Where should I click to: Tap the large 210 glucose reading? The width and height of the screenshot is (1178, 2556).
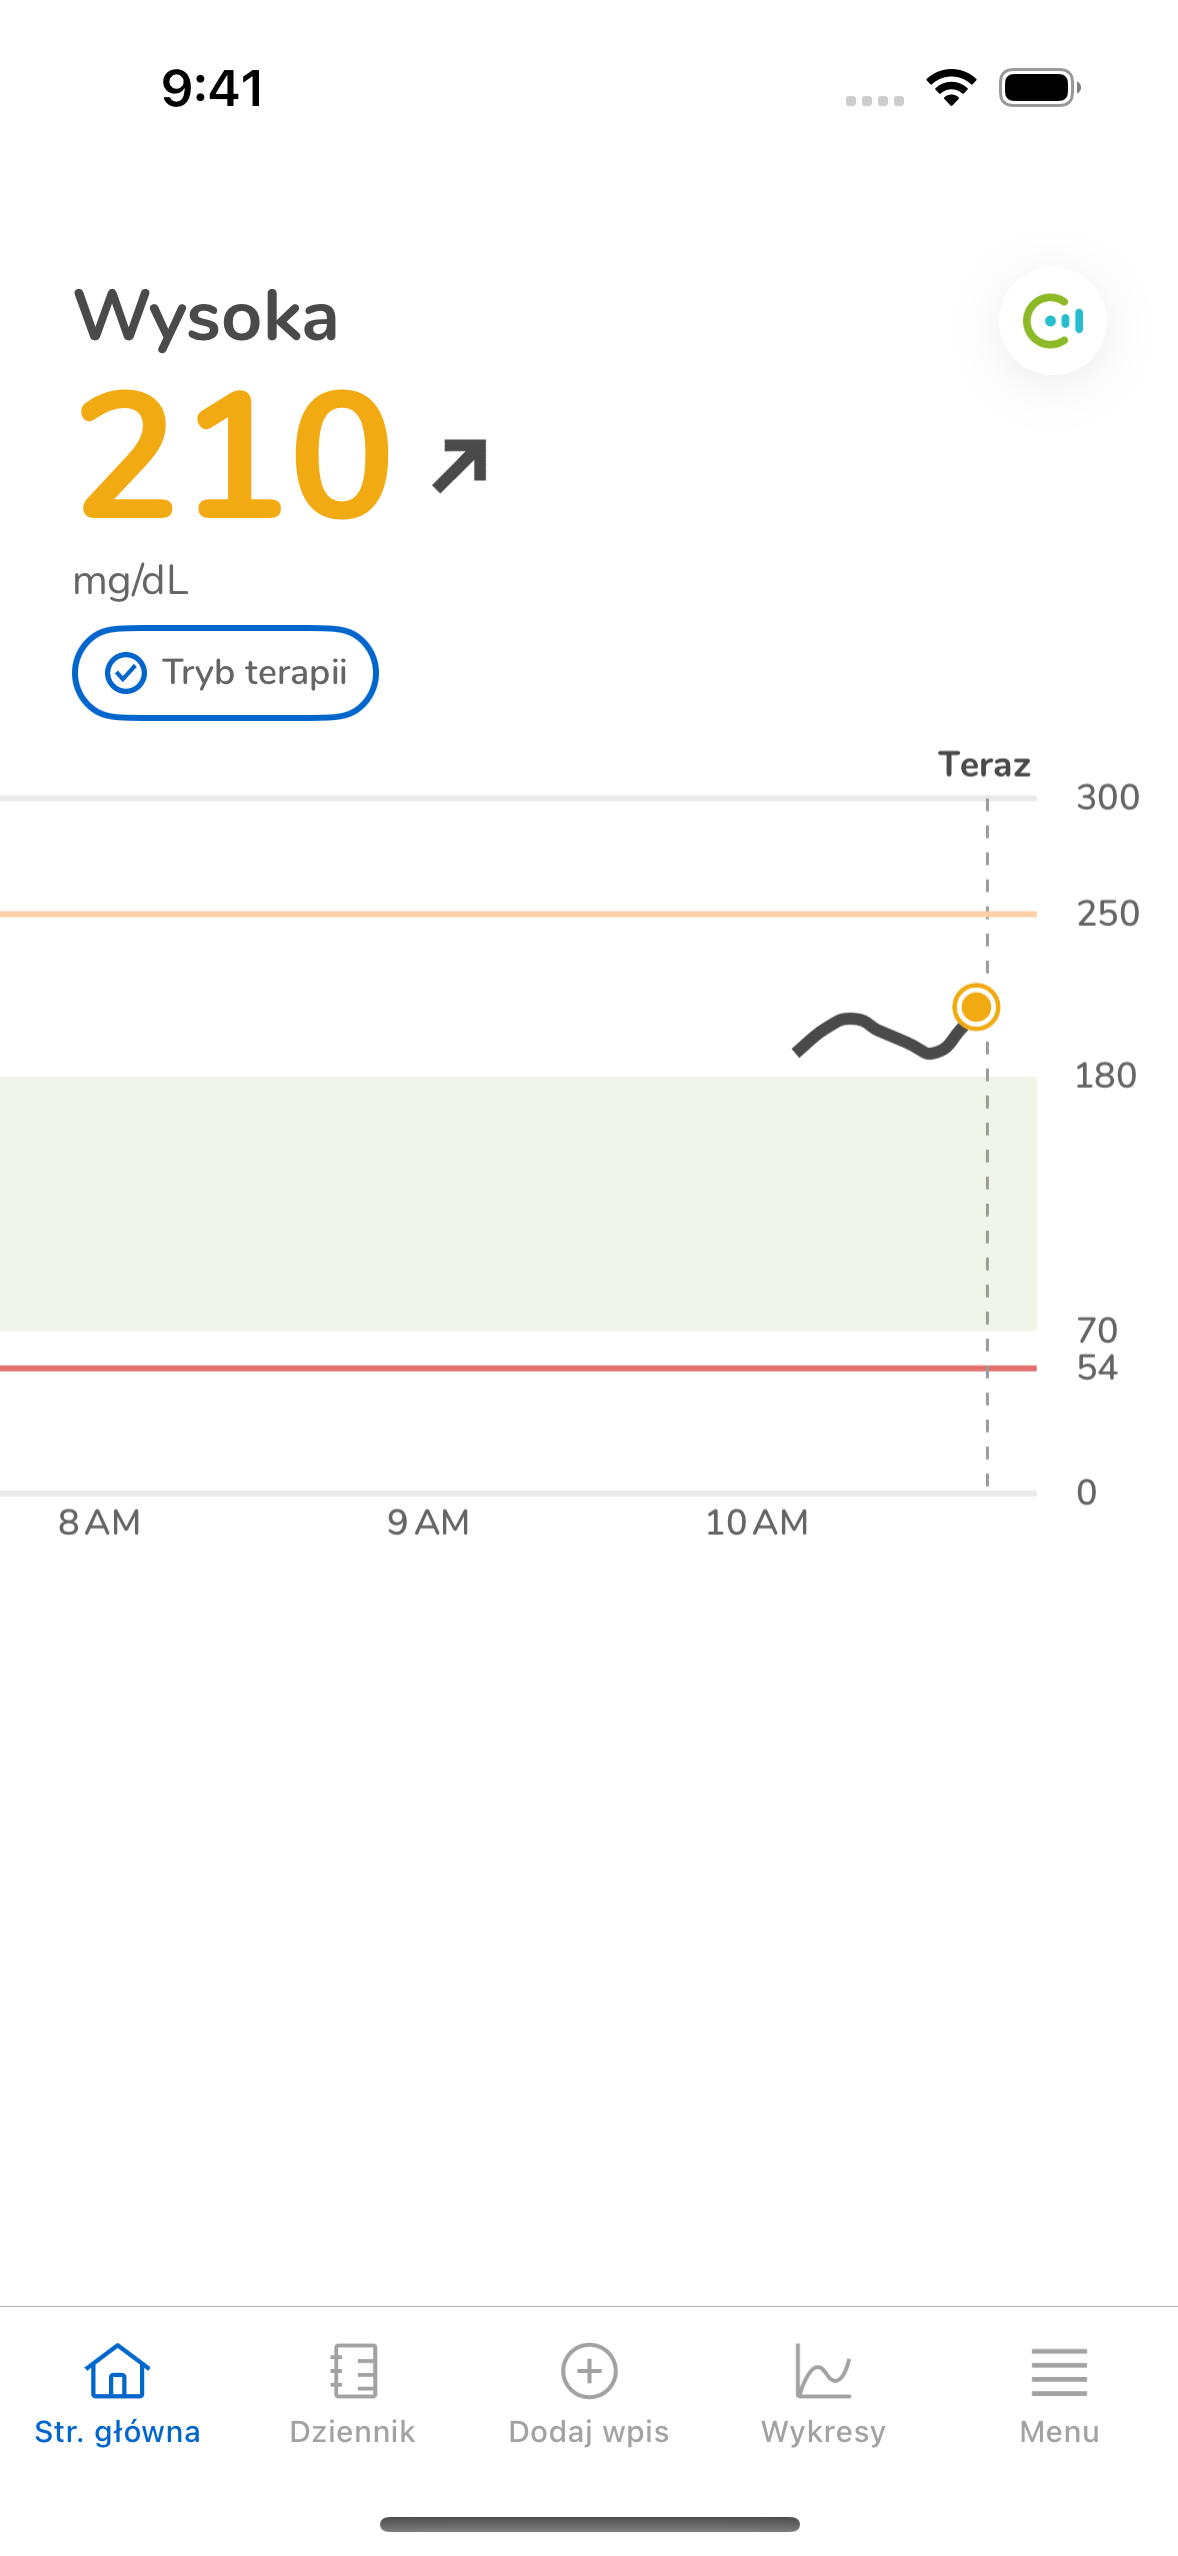click(235, 455)
